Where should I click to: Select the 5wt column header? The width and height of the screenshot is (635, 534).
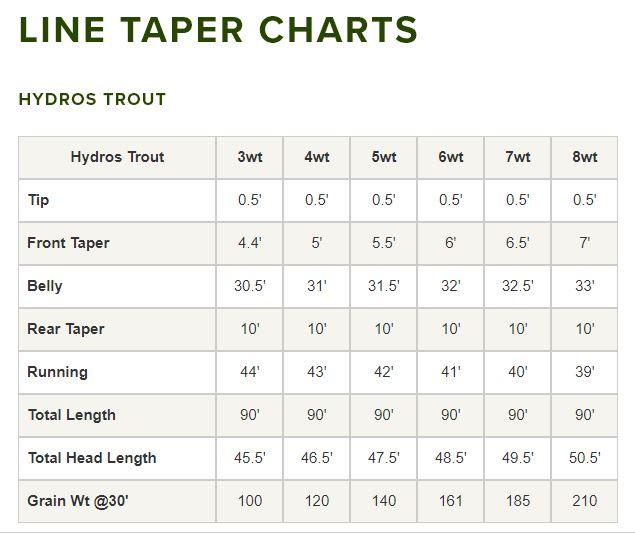tap(383, 157)
